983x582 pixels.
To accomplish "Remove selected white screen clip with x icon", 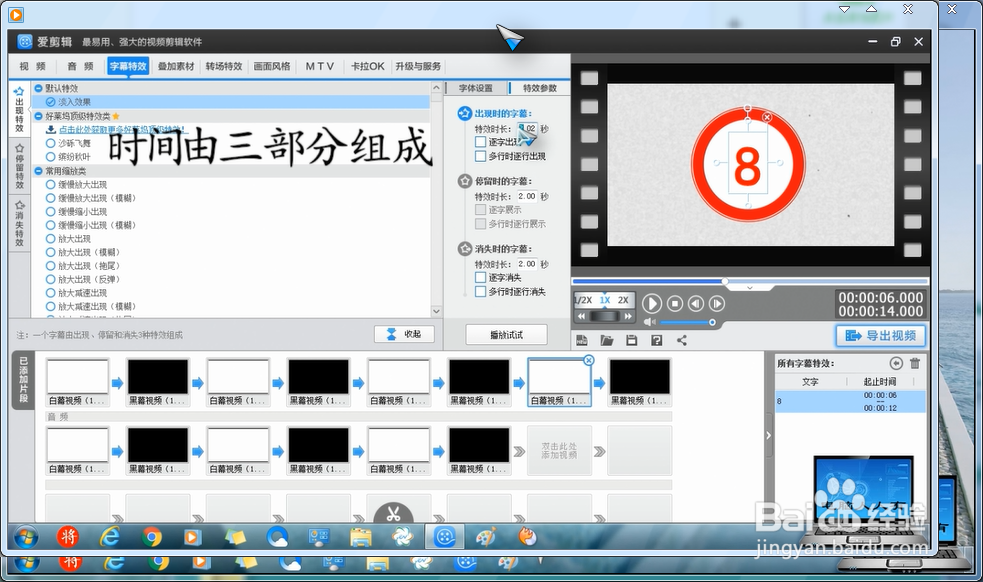I will tap(588, 360).
